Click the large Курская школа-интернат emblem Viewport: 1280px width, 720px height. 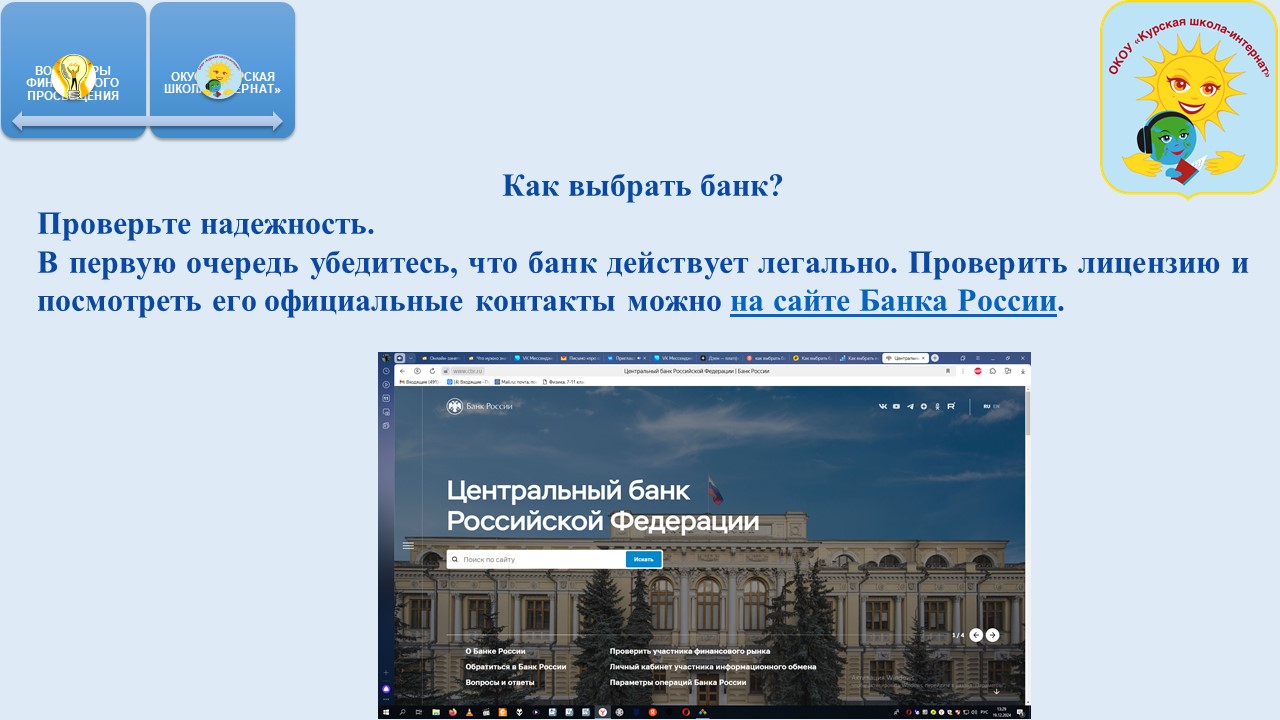1188,97
